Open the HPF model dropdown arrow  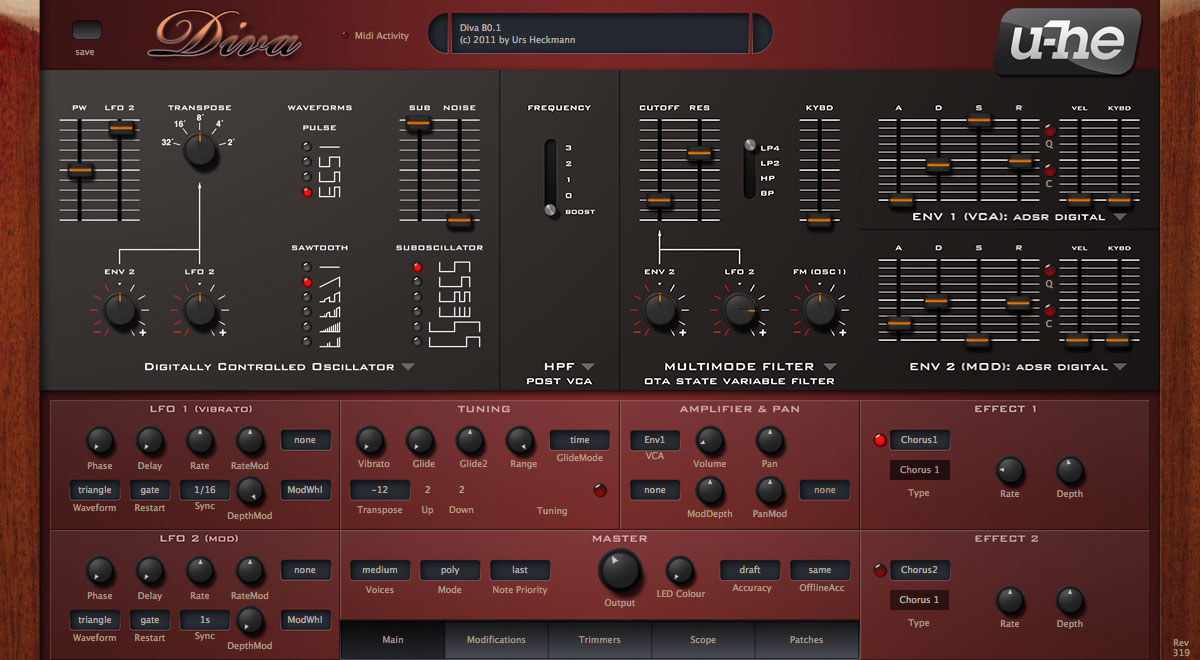coord(588,367)
